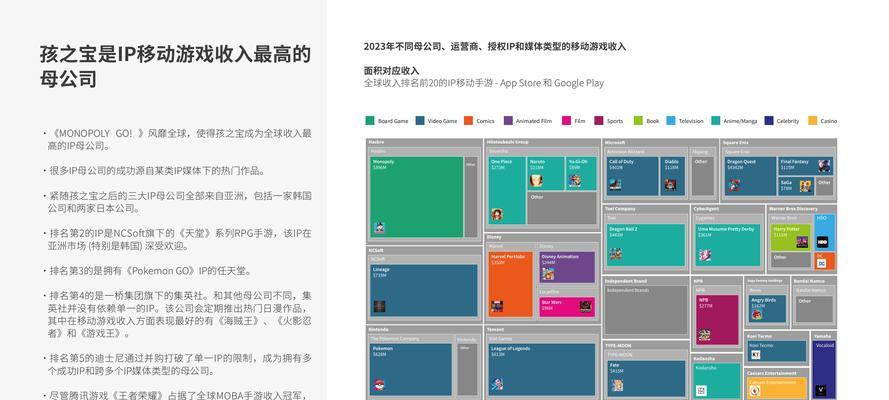Select the Other tile under Mojang
The width and height of the screenshot is (889, 400).
click(703, 176)
